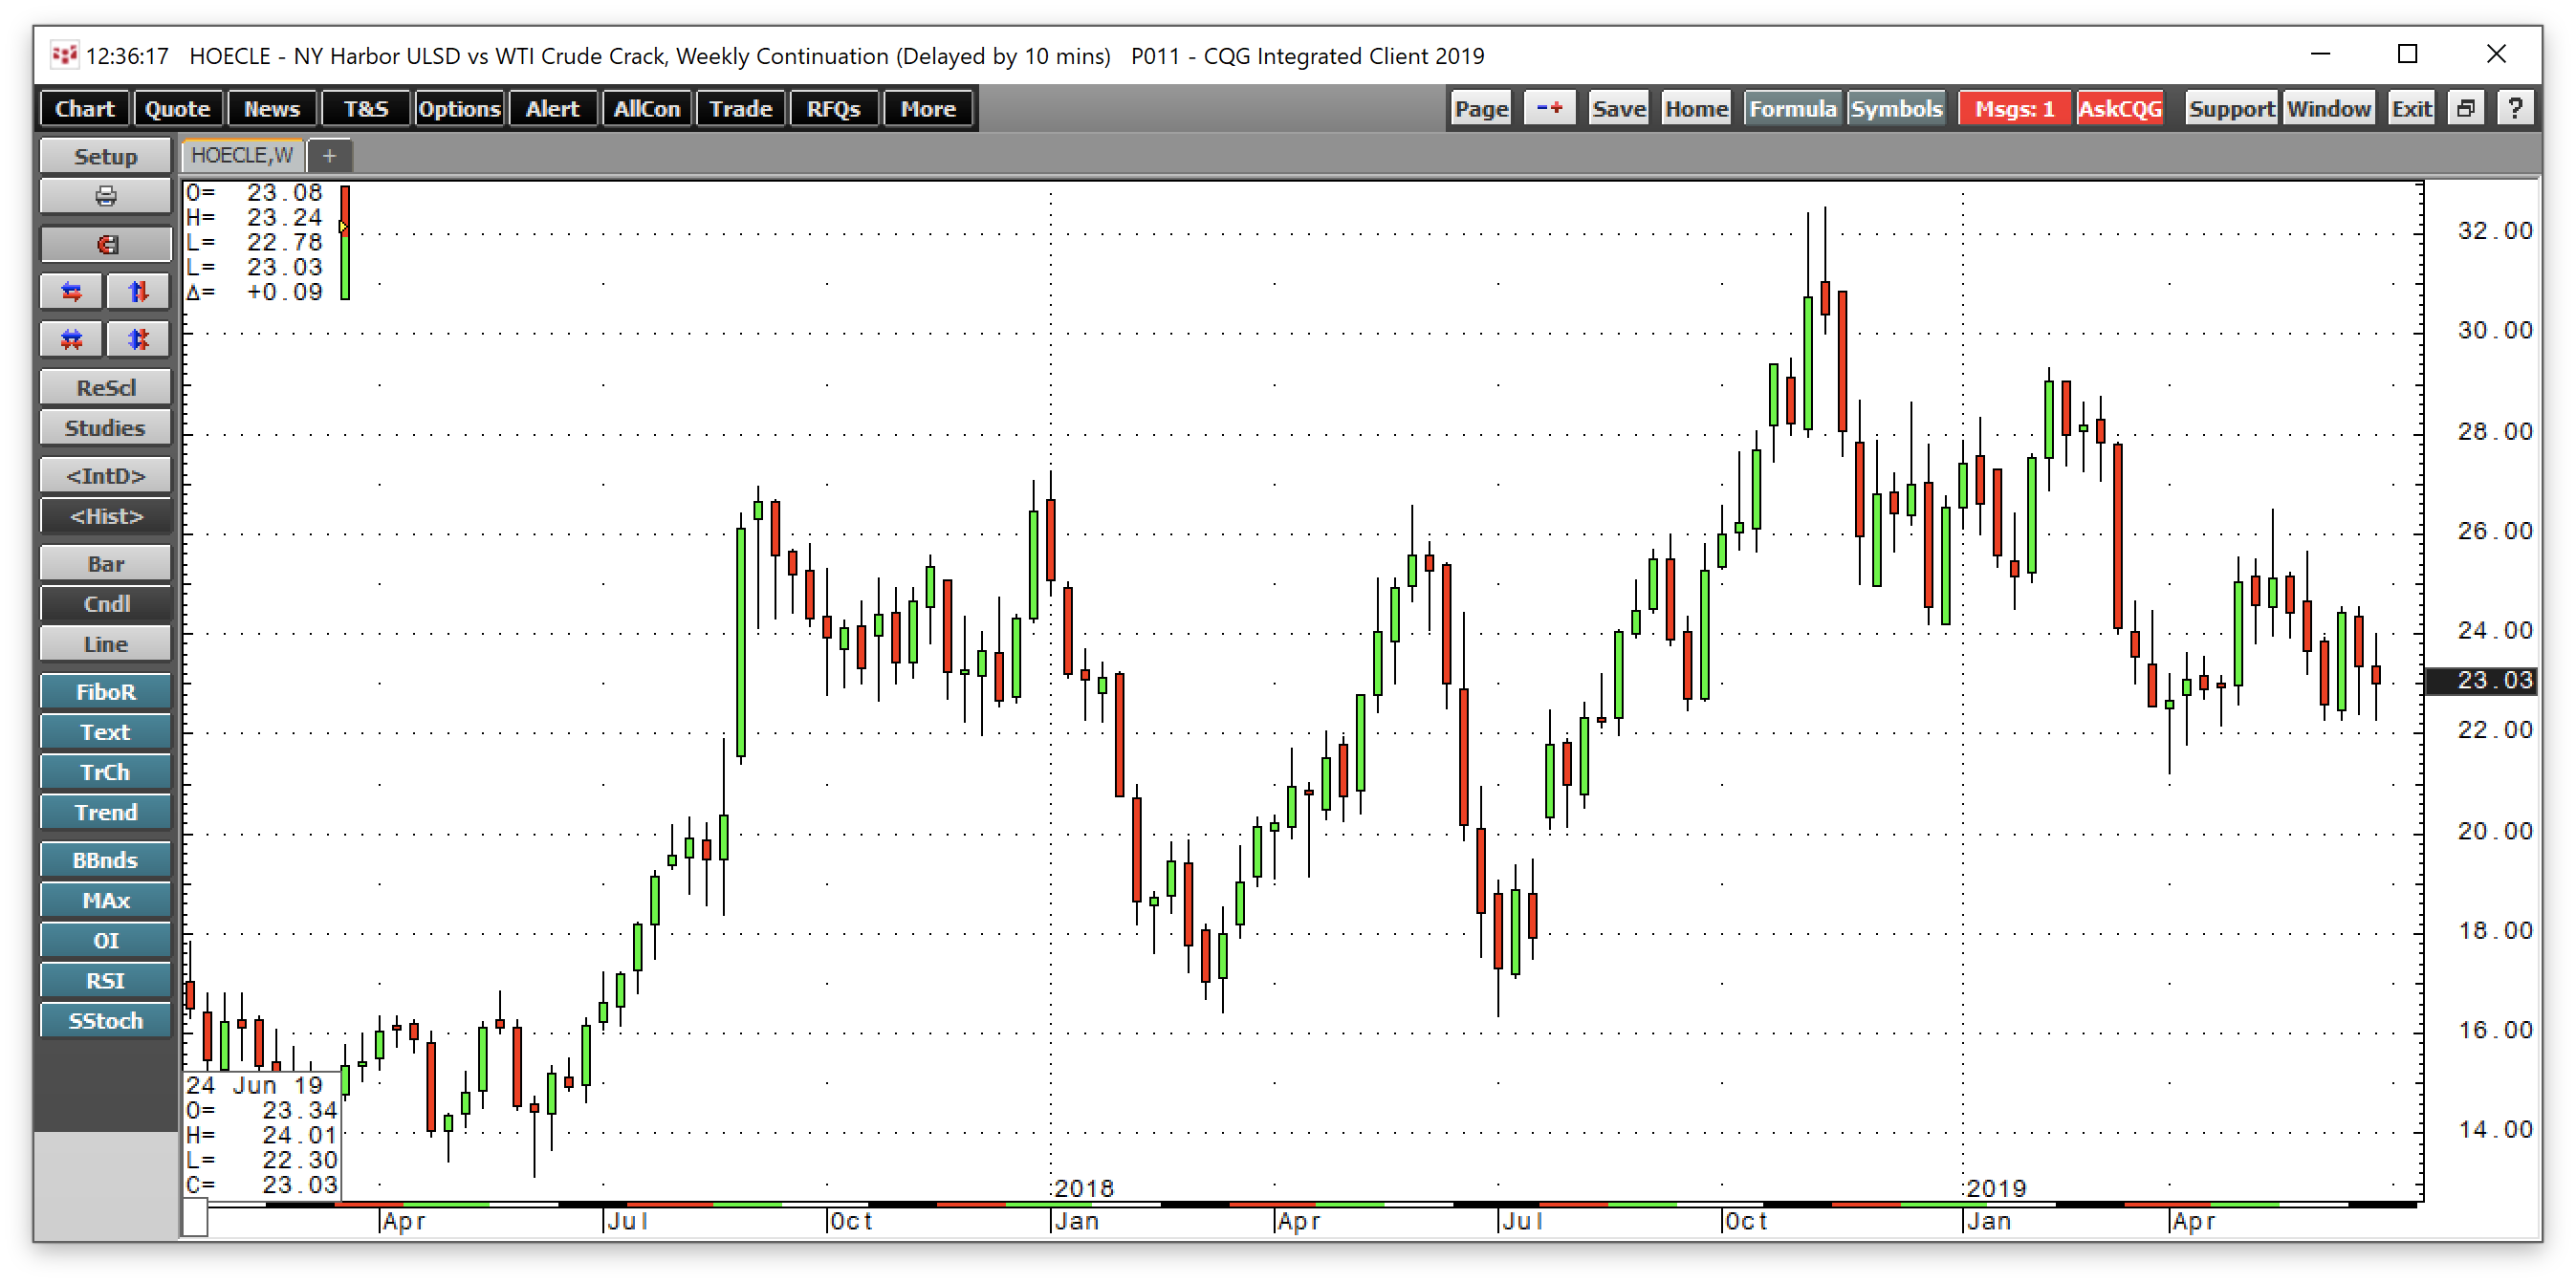Screen dimensions: 2576x1283
Task: Click the 2019 year label on time axis
Action: tap(1996, 1188)
